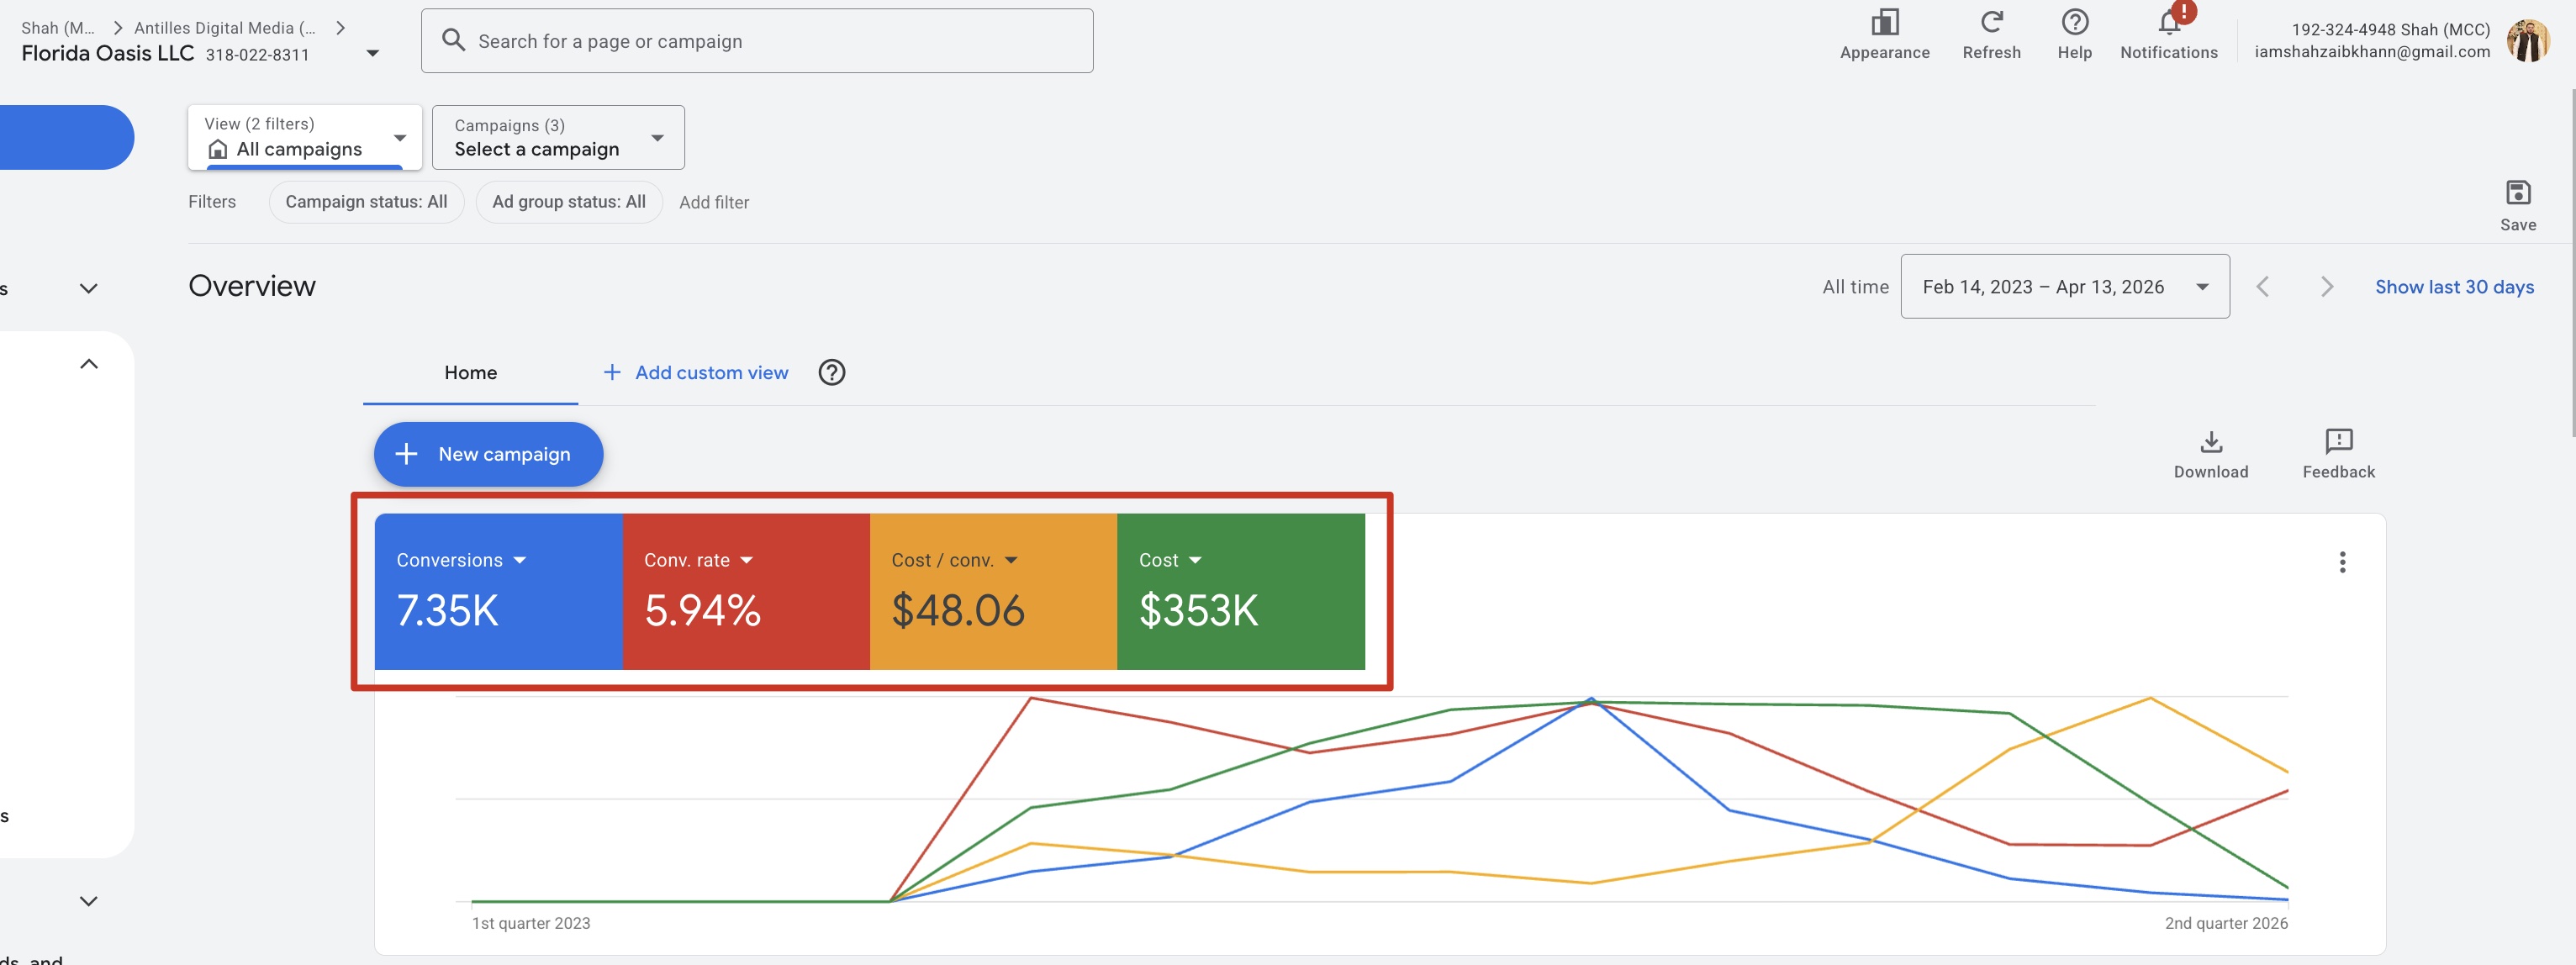Viewport: 2576px width, 965px height.
Task: Open the View All campaigns dropdown
Action: point(304,137)
